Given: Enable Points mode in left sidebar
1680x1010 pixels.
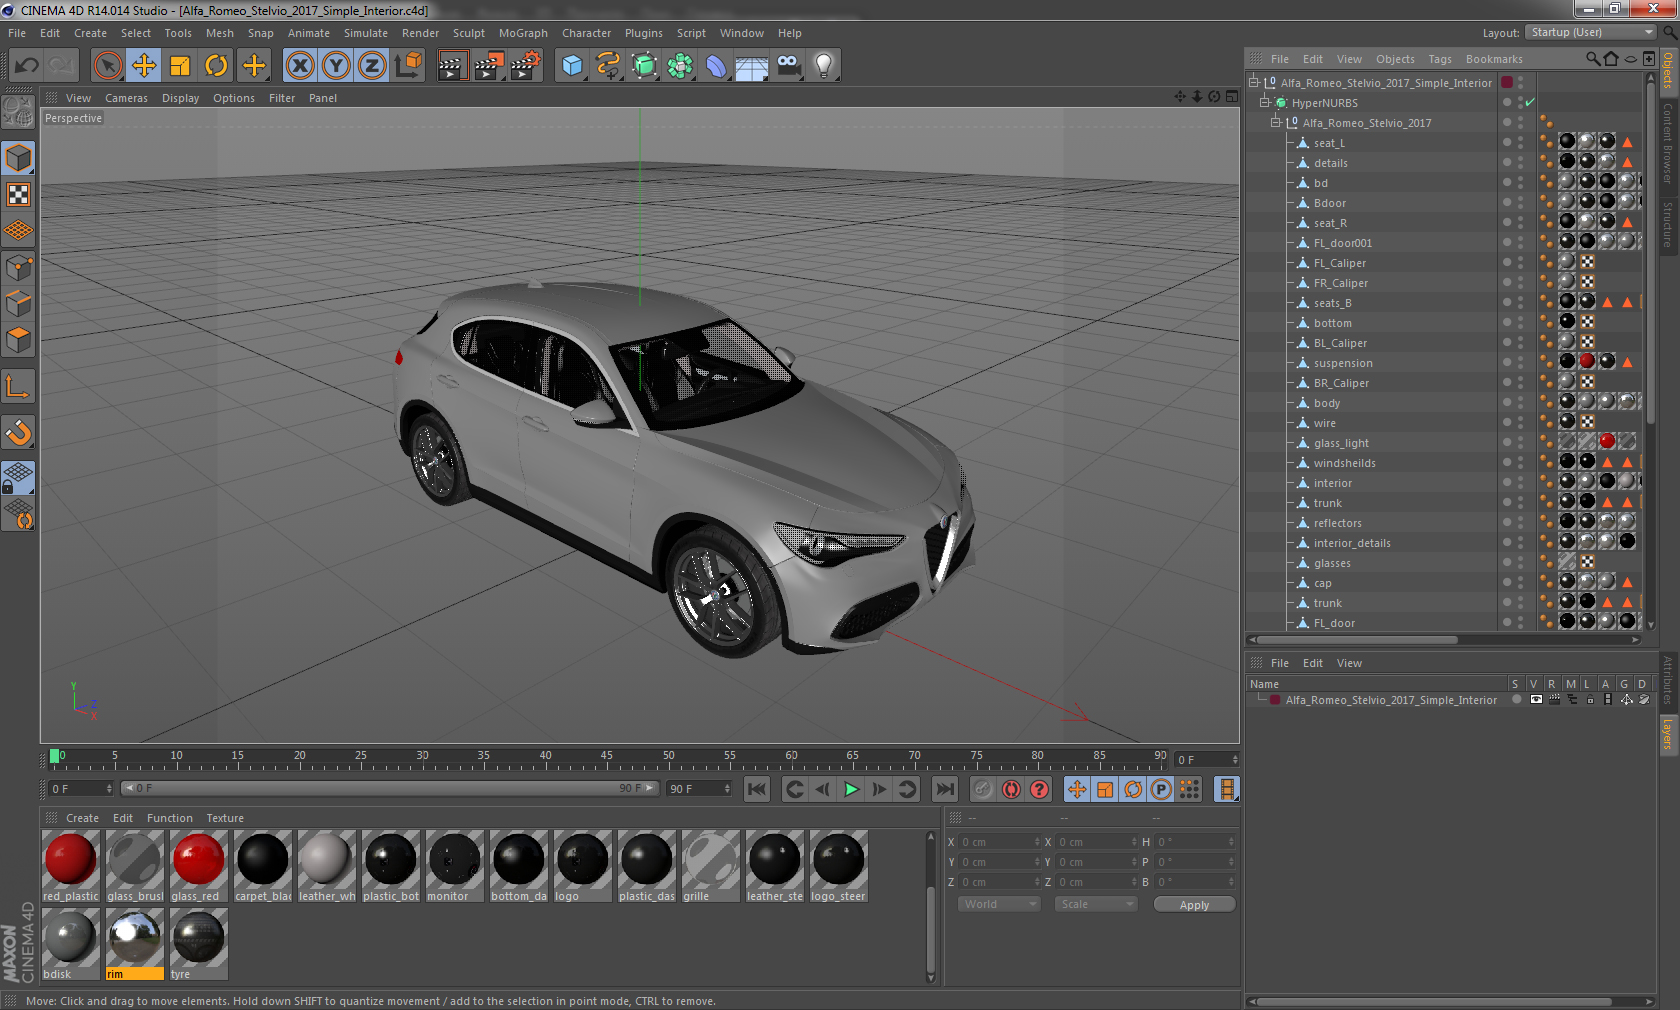Looking at the screenshot, I should [18, 267].
